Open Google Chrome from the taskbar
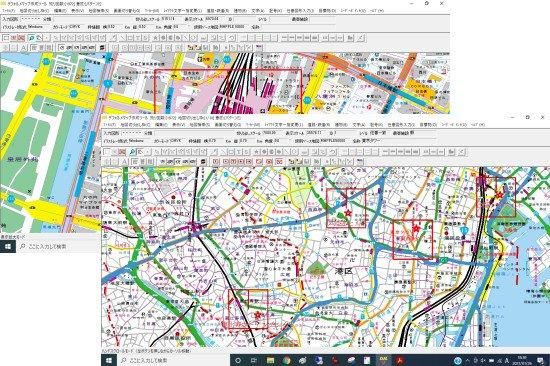 (287, 360)
